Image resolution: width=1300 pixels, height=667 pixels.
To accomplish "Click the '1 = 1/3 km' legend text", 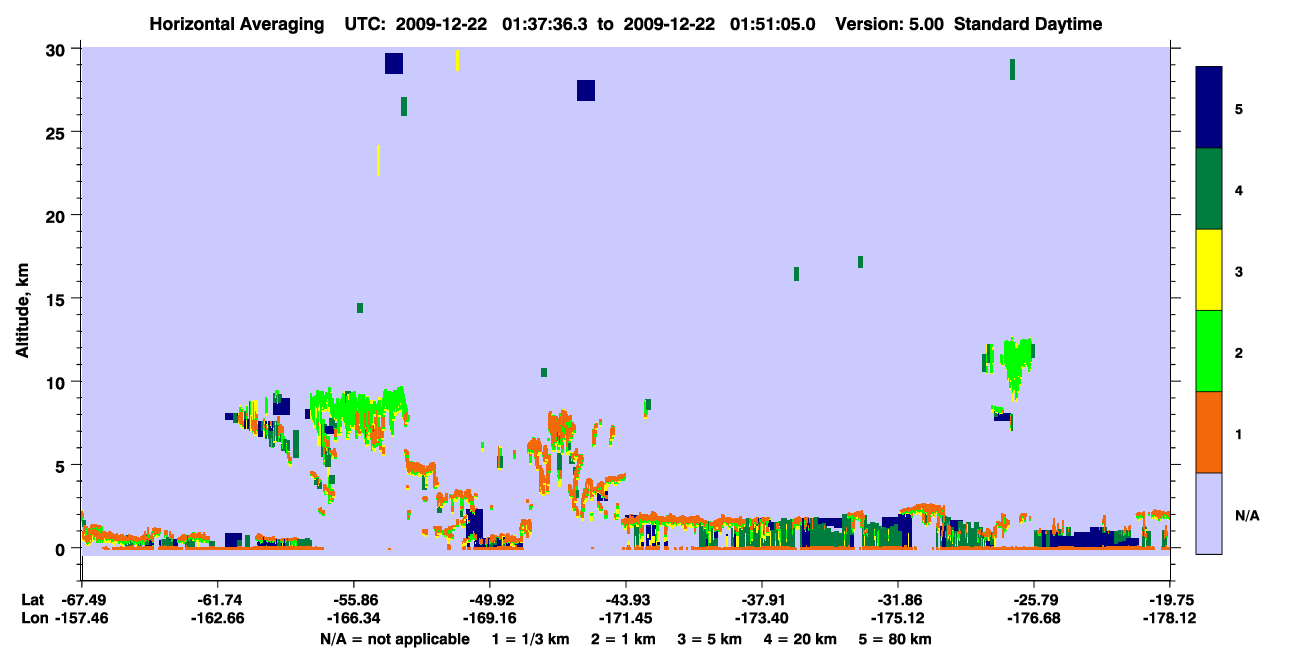I will point(531,639).
